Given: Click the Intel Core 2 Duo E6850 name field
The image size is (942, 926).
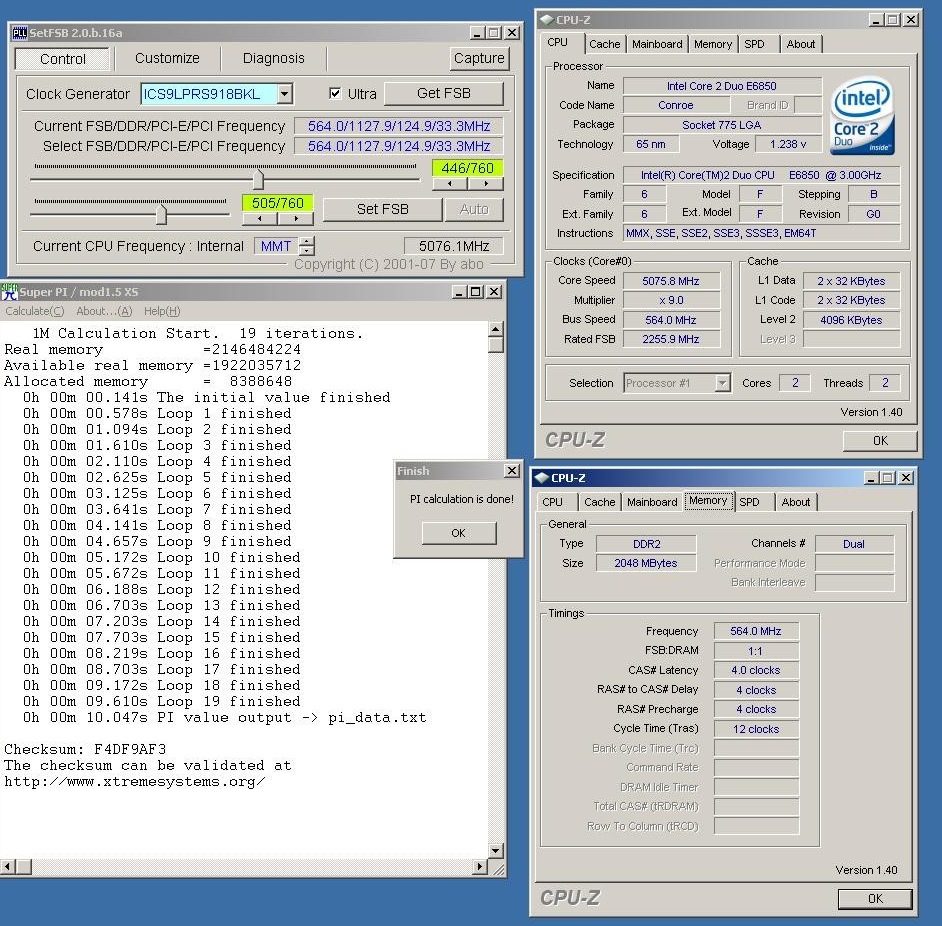Looking at the screenshot, I should tap(722, 86).
